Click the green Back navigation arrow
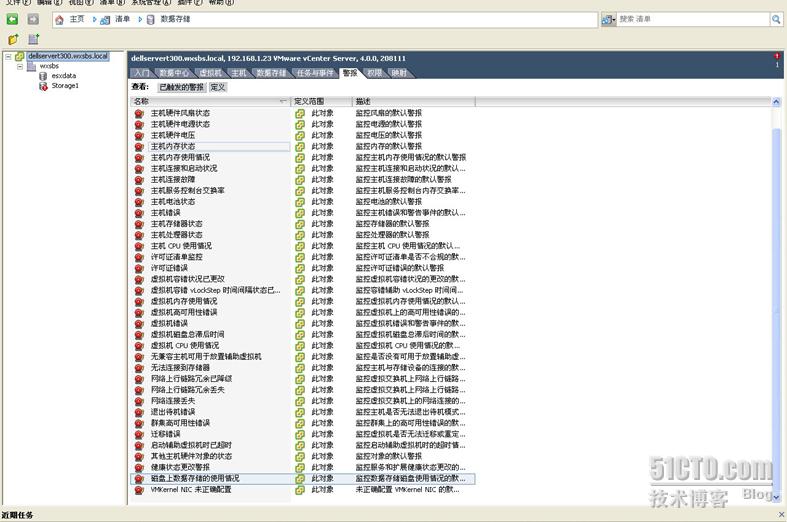 click(12, 19)
